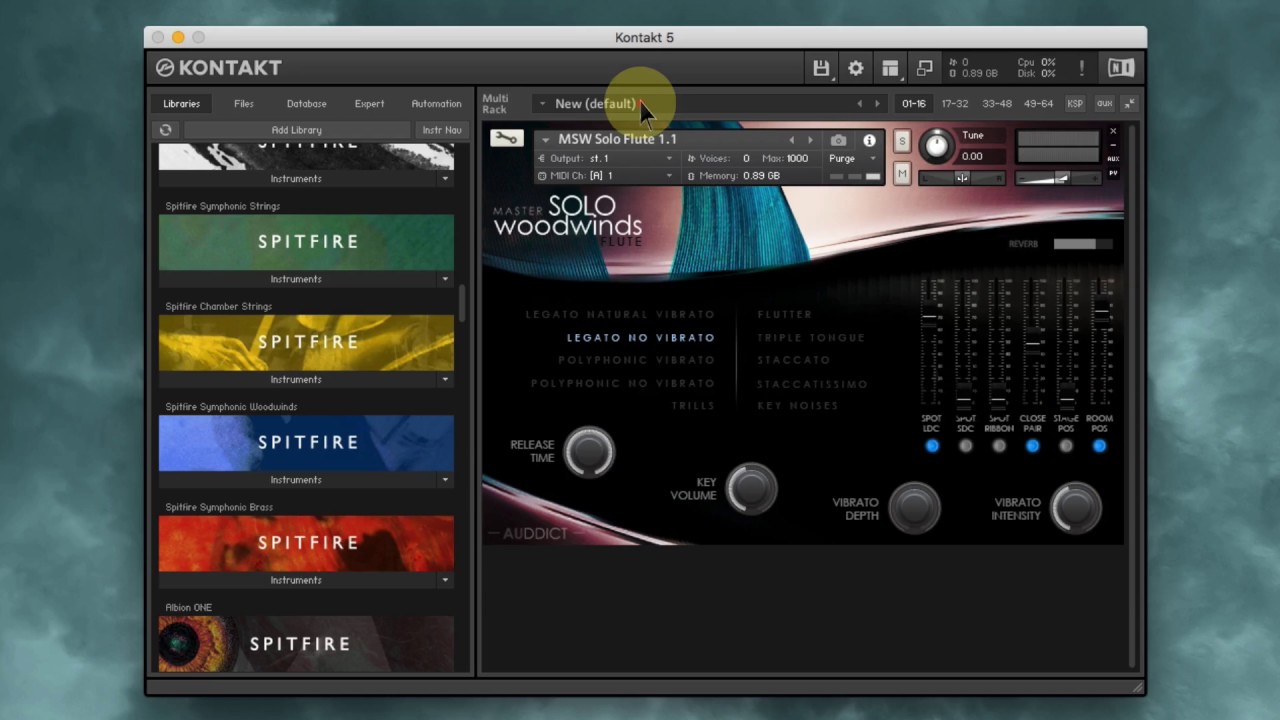
Task: Solo the MSW Solo Flute instrument
Action: click(x=902, y=142)
